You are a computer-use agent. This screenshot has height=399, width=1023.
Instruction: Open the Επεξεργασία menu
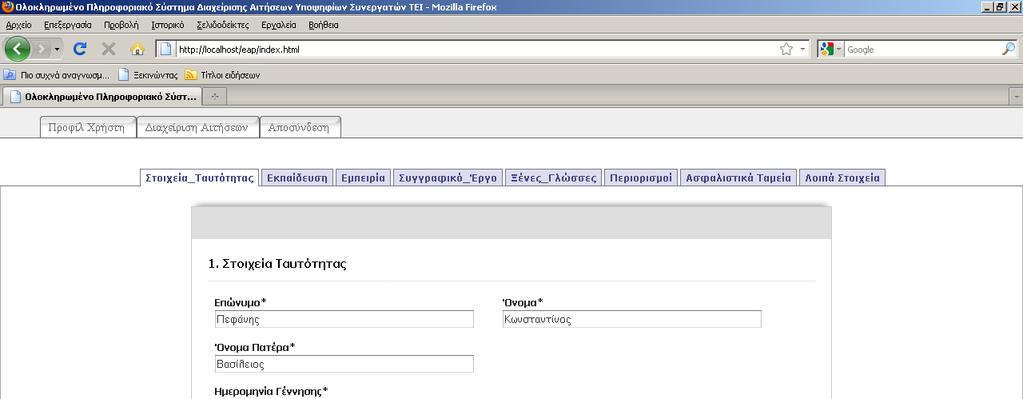(x=68, y=25)
